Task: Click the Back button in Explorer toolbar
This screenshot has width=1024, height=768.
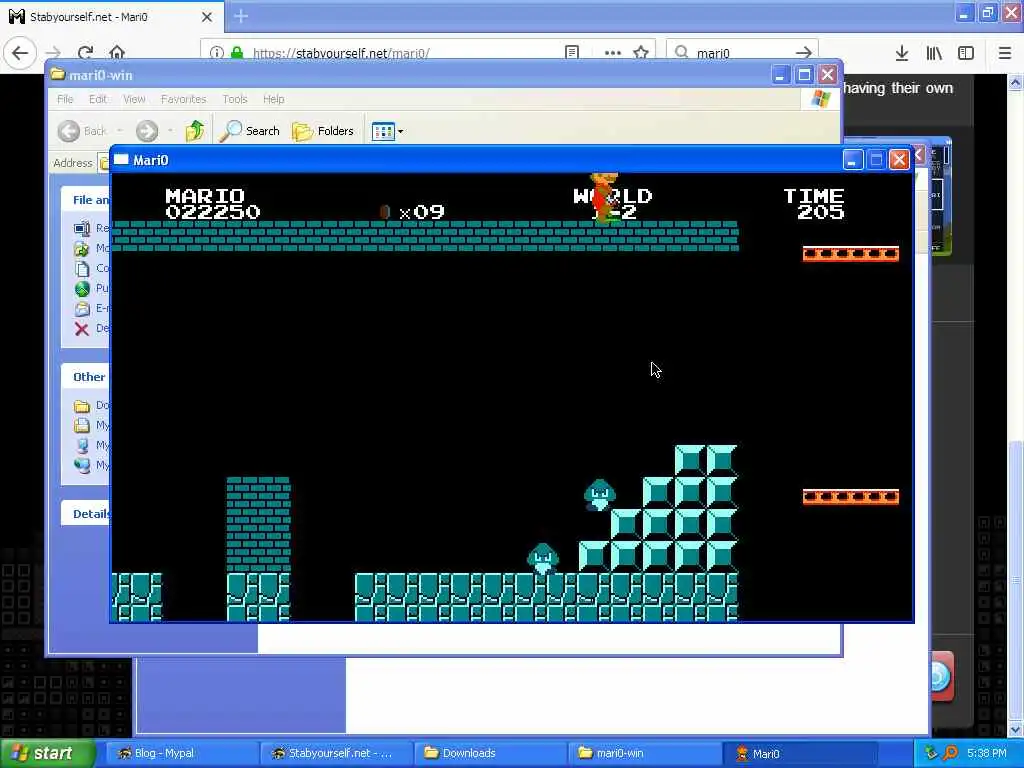Action: (82, 131)
